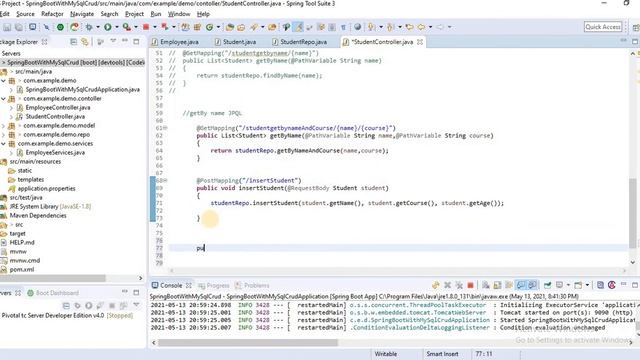Click the Back navigation yellow arrow
This screenshot has width=640, height=360.
coord(421,27)
